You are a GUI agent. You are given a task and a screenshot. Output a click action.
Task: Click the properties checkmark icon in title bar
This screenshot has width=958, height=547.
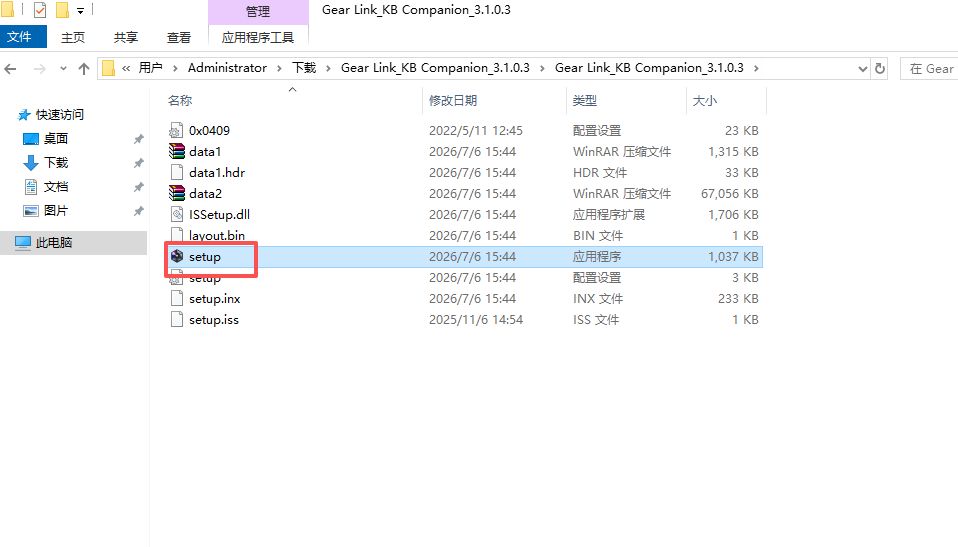(40, 10)
